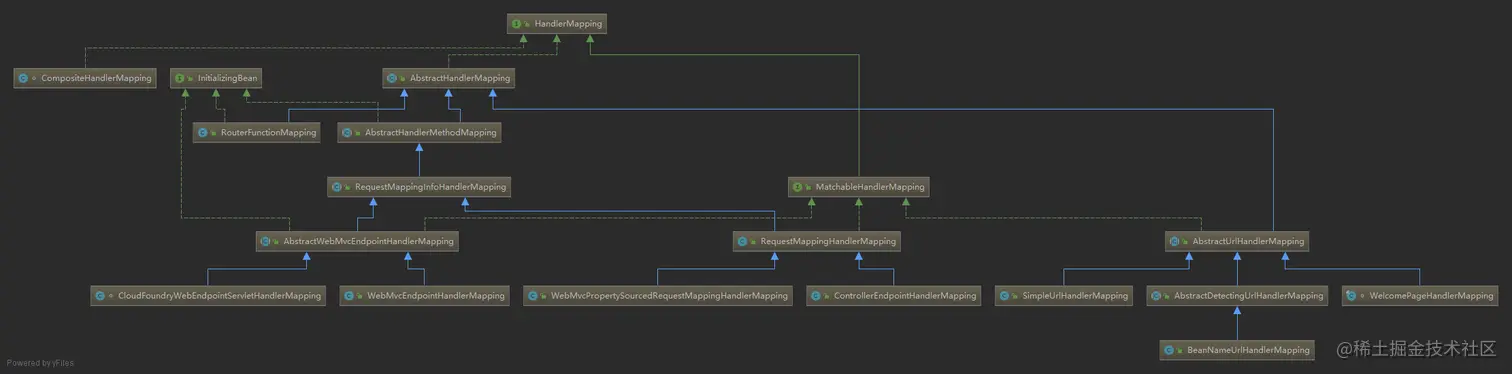Click the class icon of WebMvcEndpointHandlerMapping
The height and width of the screenshot is (374, 1512).
pos(349,296)
